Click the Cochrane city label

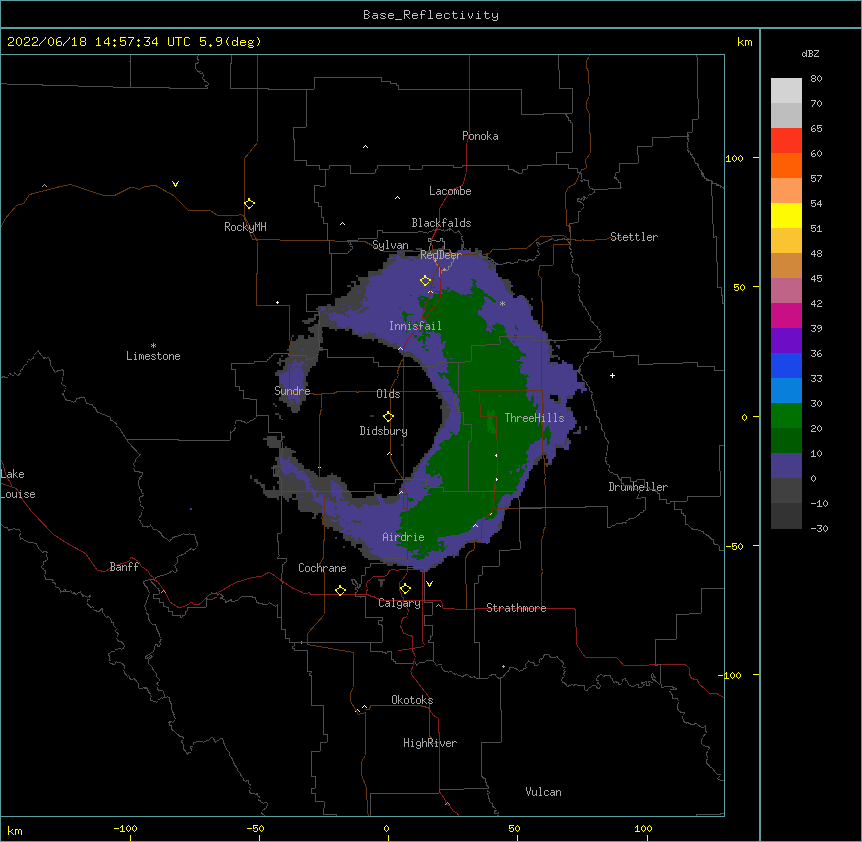click(322, 568)
